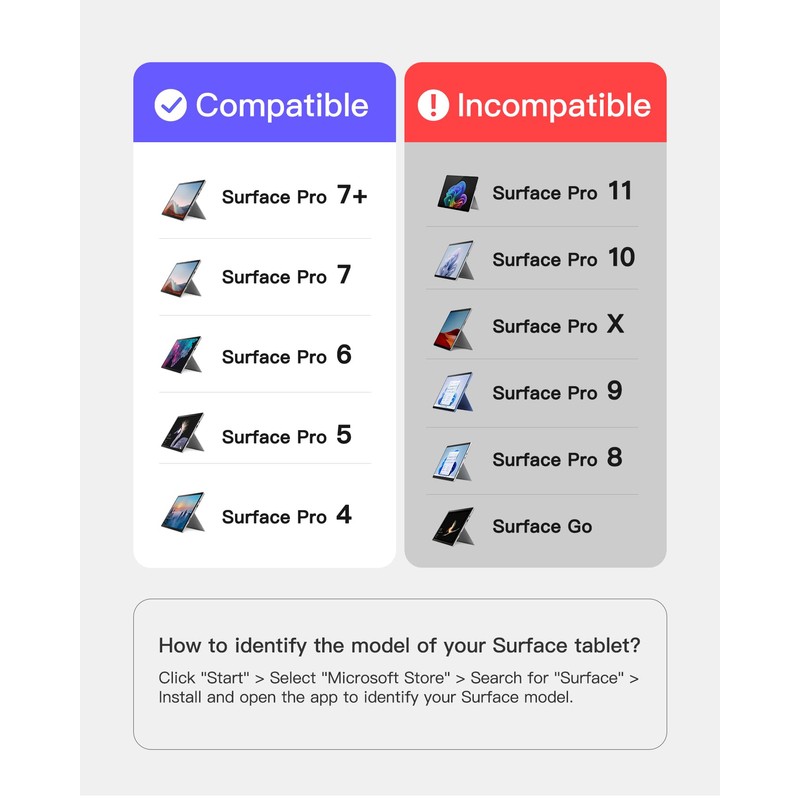Viewport: 800px width, 800px height.
Task: Click the Surface Pro 7 tablet image
Action: [183, 278]
